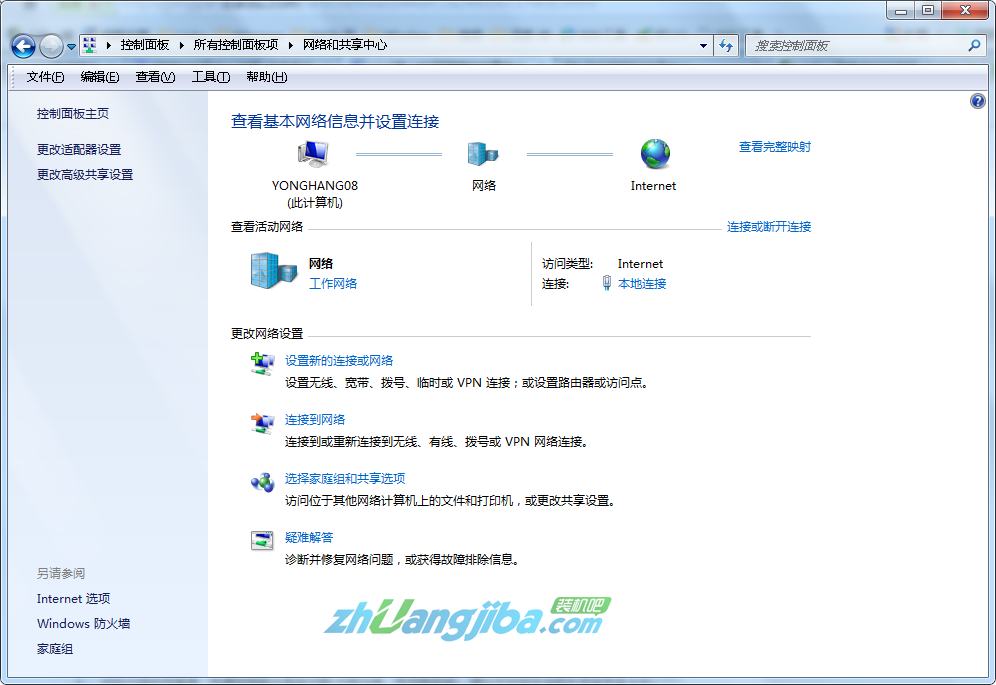Click the 网络 node icon in the map

[x=483, y=154]
